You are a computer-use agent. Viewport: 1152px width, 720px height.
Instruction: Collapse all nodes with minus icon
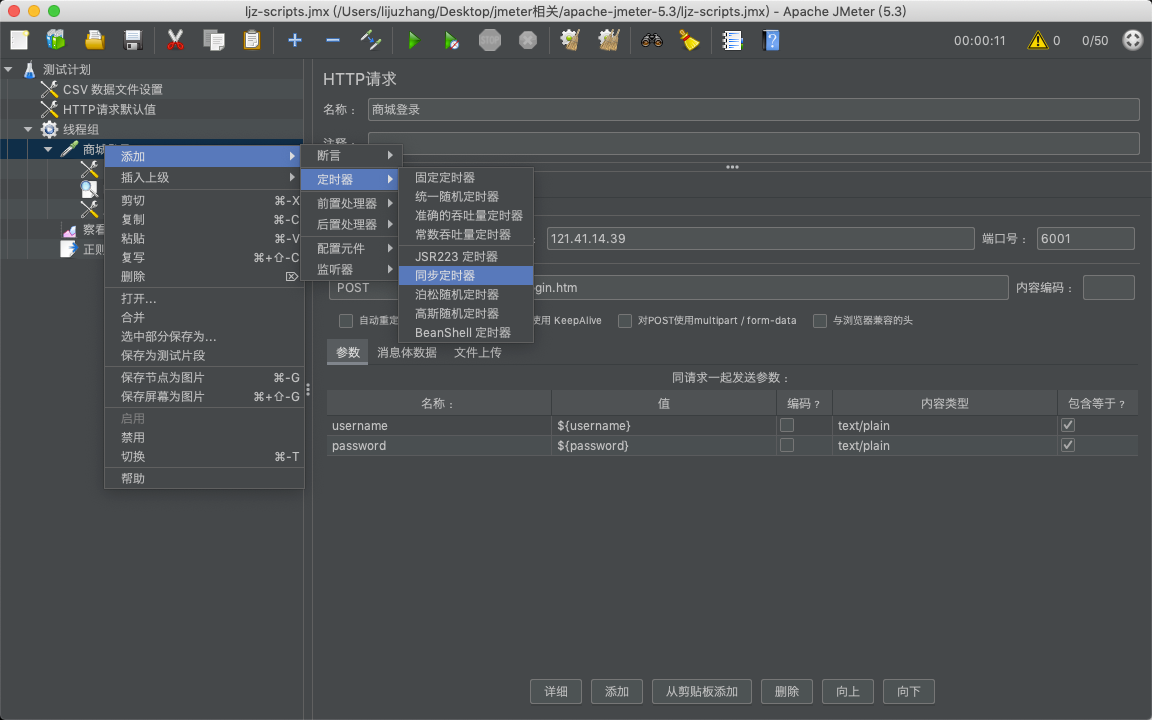click(333, 40)
